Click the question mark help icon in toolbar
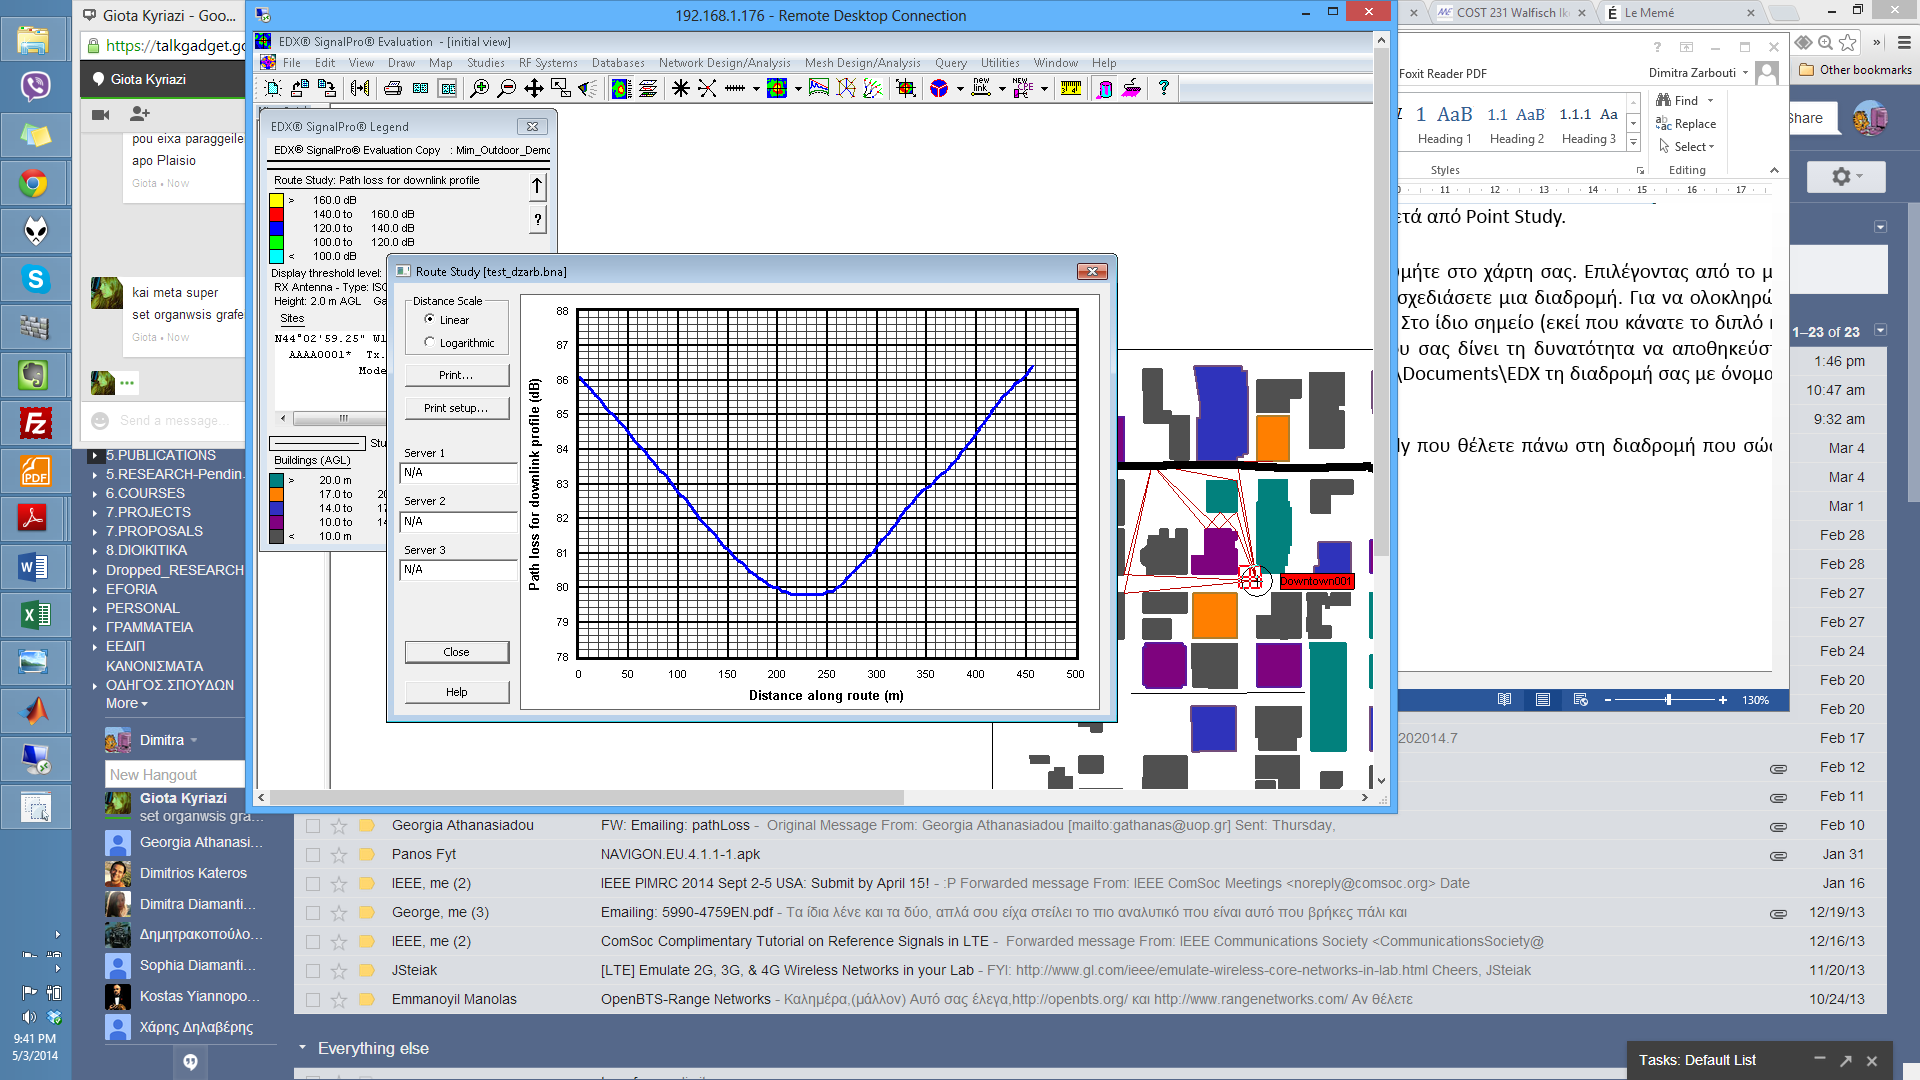The width and height of the screenshot is (1920, 1080). click(x=1163, y=89)
